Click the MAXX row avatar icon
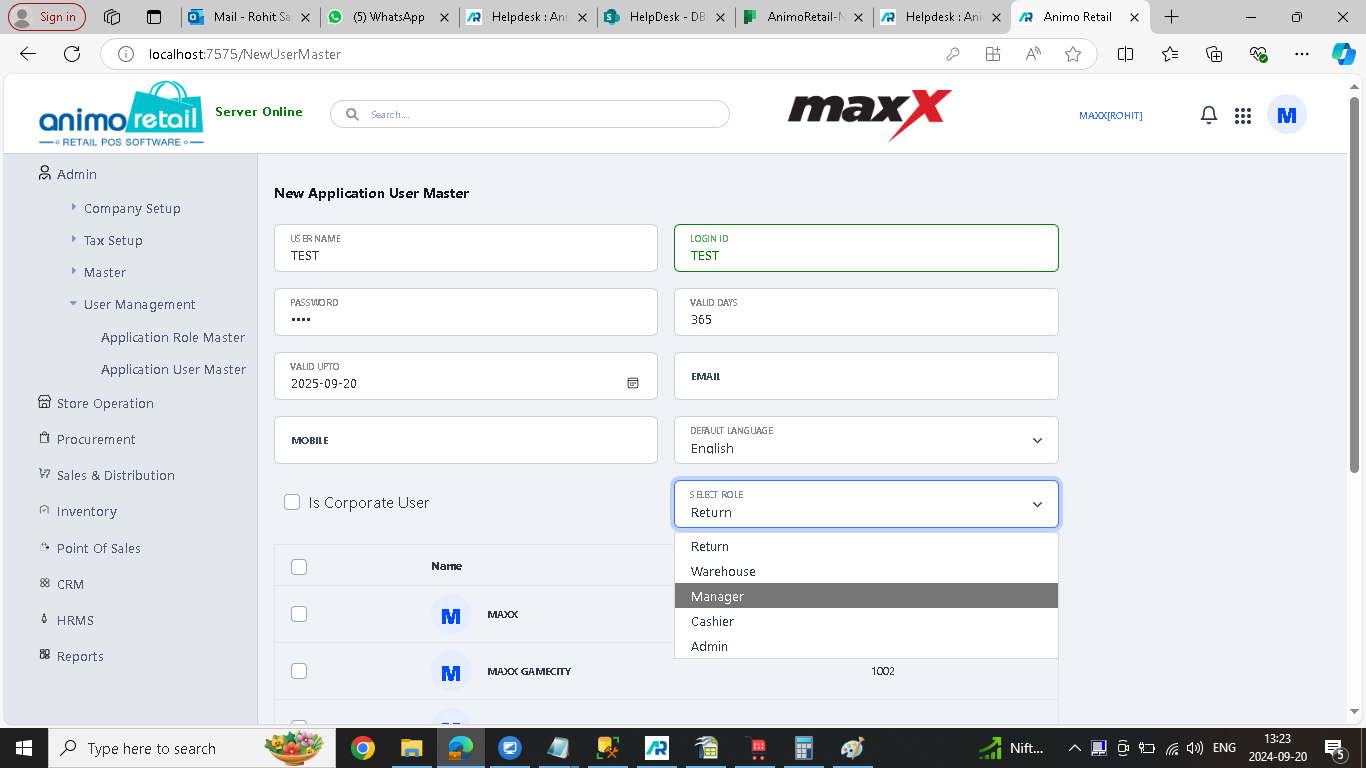 pos(451,614)
